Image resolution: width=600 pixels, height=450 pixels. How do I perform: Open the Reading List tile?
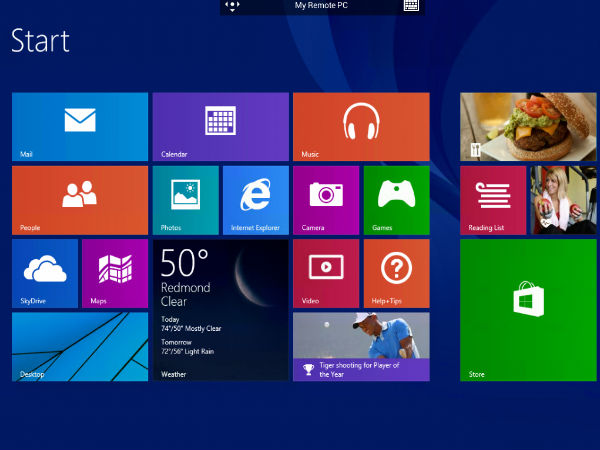[493, 200]
